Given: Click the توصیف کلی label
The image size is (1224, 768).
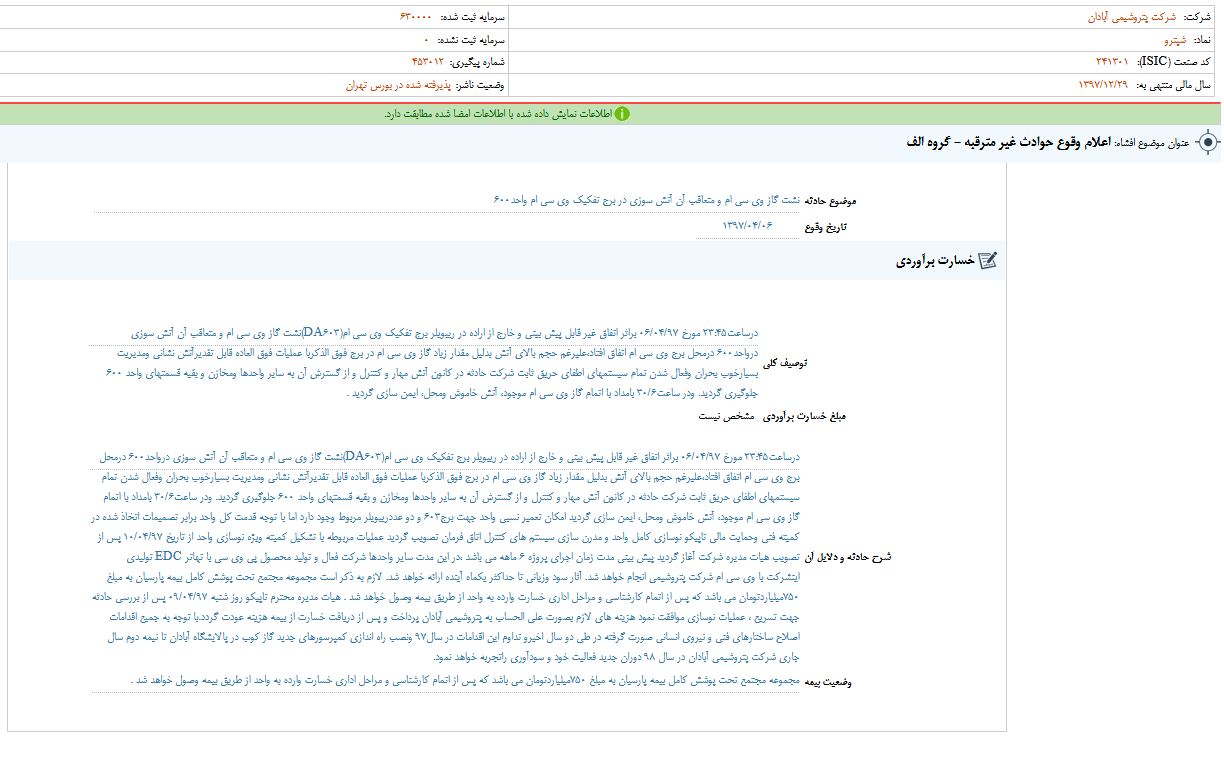Looking at the screenshot, I should pyautogui.click(x=786, y=363).
